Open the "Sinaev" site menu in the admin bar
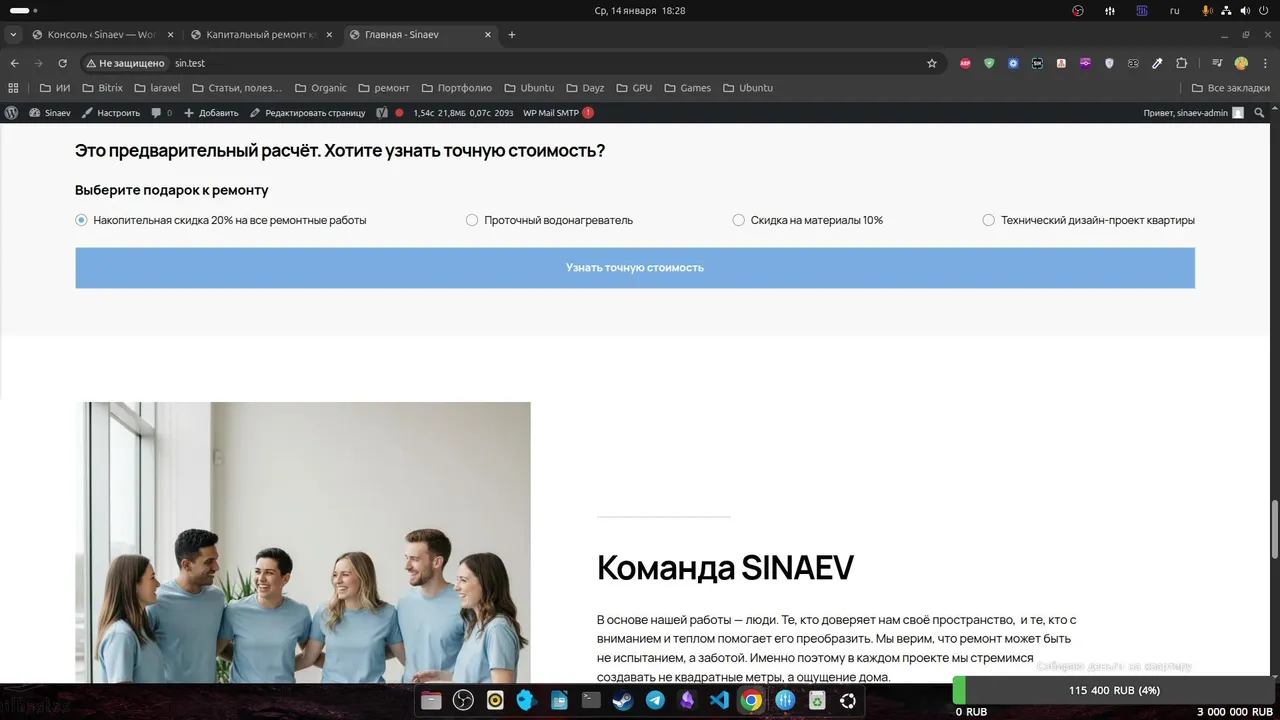Viewport: 1280px width, 720px height. tap(50, 113)
